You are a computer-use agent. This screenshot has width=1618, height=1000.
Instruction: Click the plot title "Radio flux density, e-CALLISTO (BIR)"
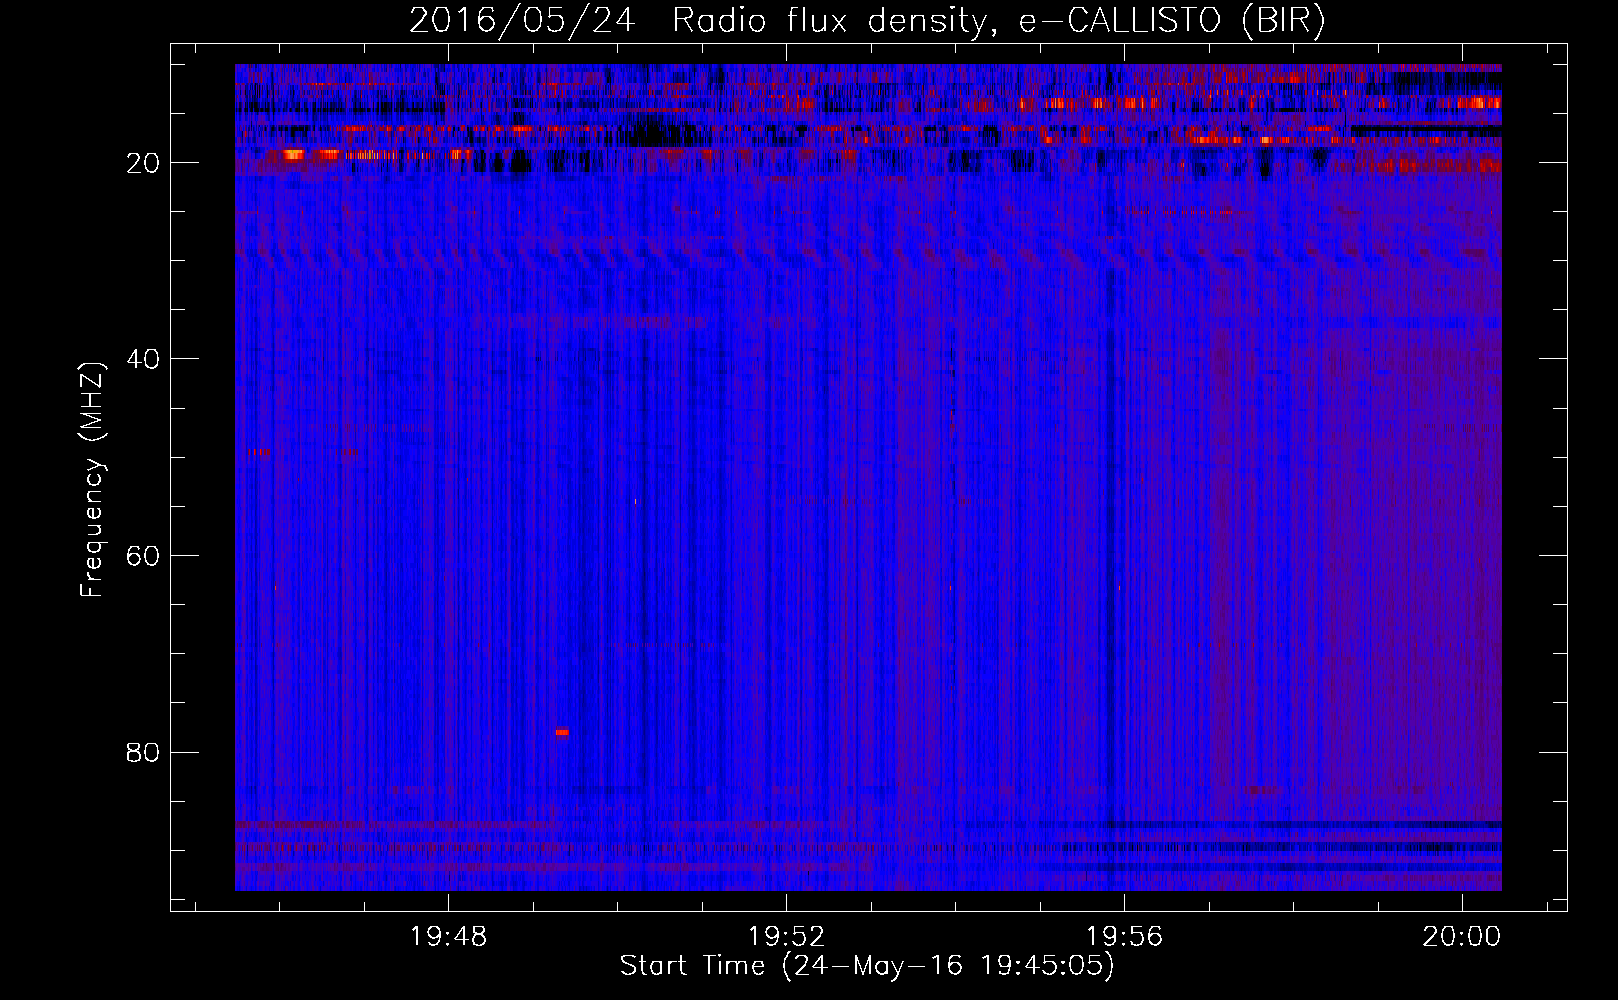[x=998, y=20]
